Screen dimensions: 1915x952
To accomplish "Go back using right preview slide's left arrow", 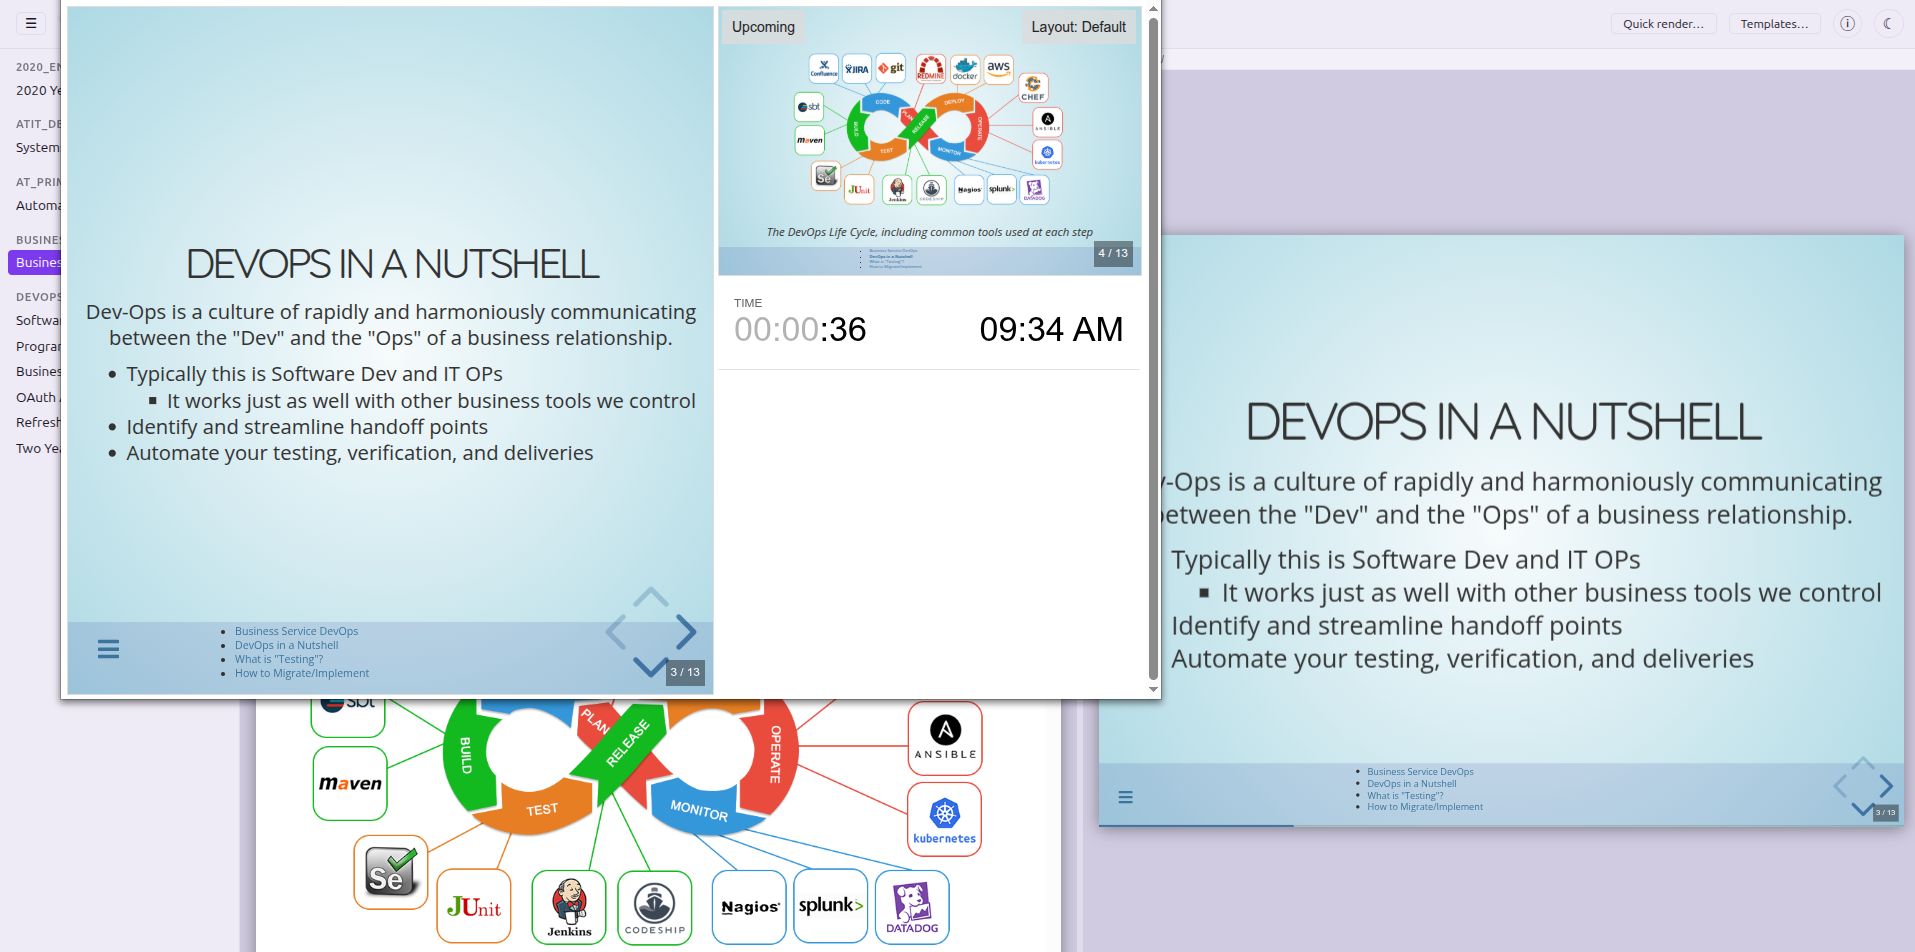I will 1840,786.
